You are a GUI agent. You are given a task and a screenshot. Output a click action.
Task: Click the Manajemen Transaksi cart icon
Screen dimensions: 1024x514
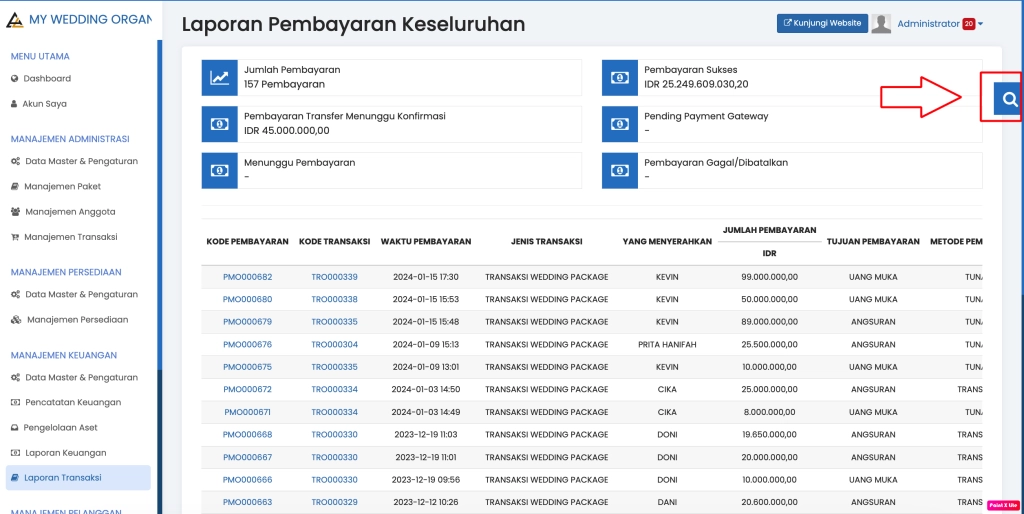pyautogui.click(x=15, y=237)
